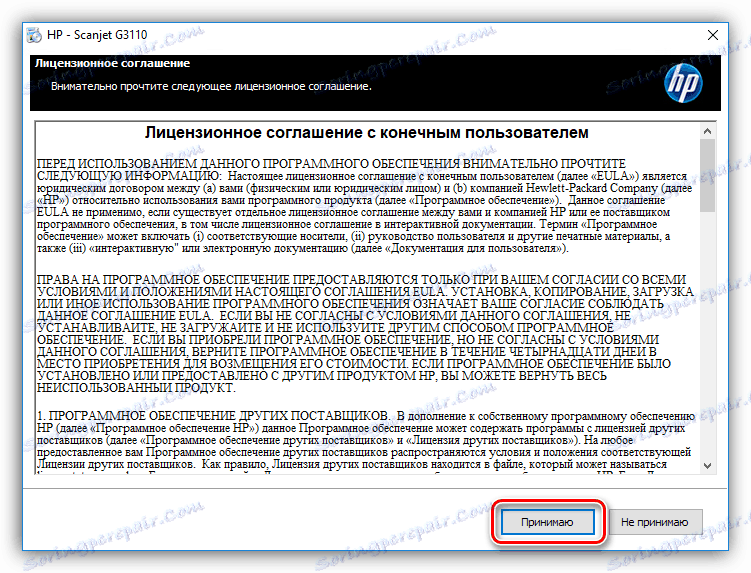Viewport: 751px width, 573px height.
Task: Decline the license with Не принимаю
Action: coord(655,522)
